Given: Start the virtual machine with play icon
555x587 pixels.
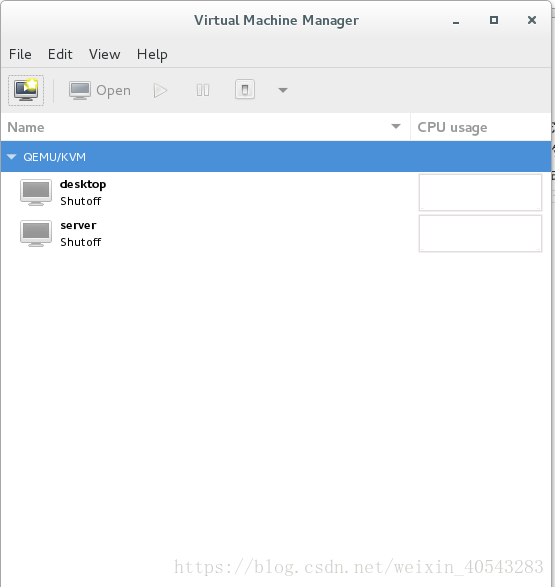Looking at the screenshot, I should tap(161, 90).
